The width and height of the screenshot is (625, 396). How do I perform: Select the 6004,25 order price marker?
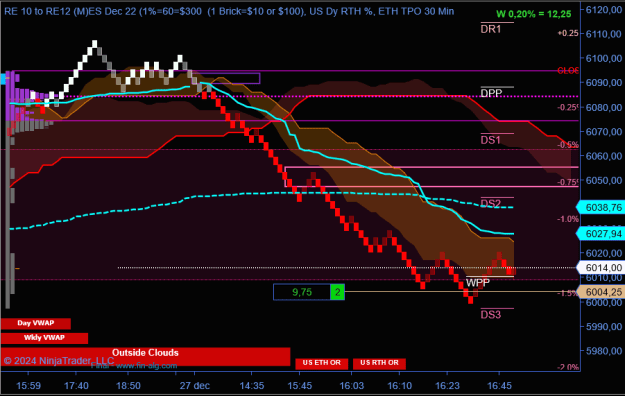tap(601, 292)
